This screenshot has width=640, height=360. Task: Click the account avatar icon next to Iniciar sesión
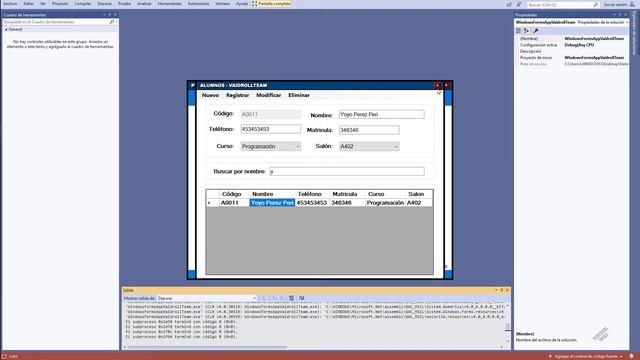pos(631,5)
